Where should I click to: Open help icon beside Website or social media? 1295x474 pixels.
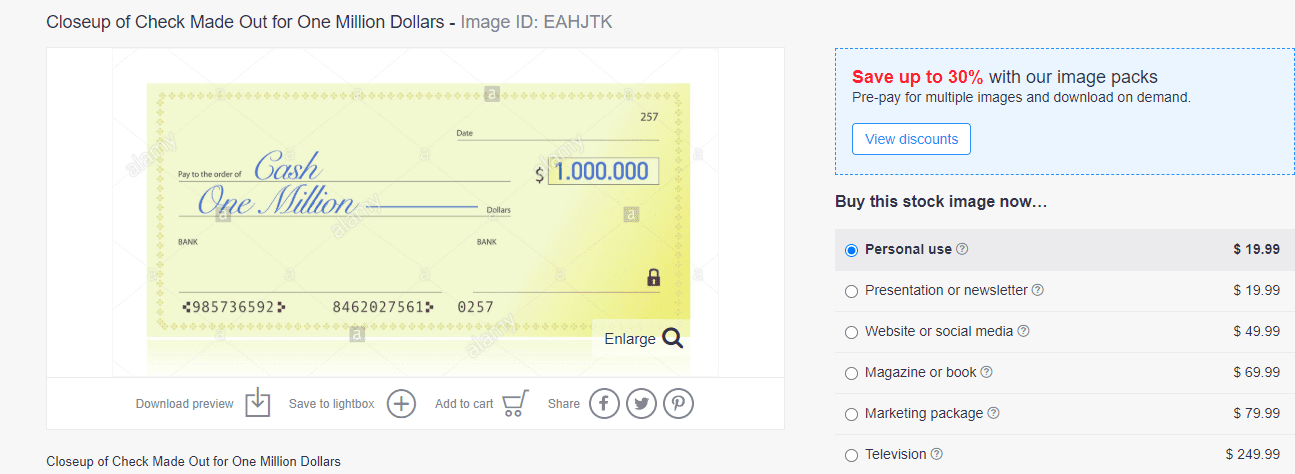[1023, 331]
